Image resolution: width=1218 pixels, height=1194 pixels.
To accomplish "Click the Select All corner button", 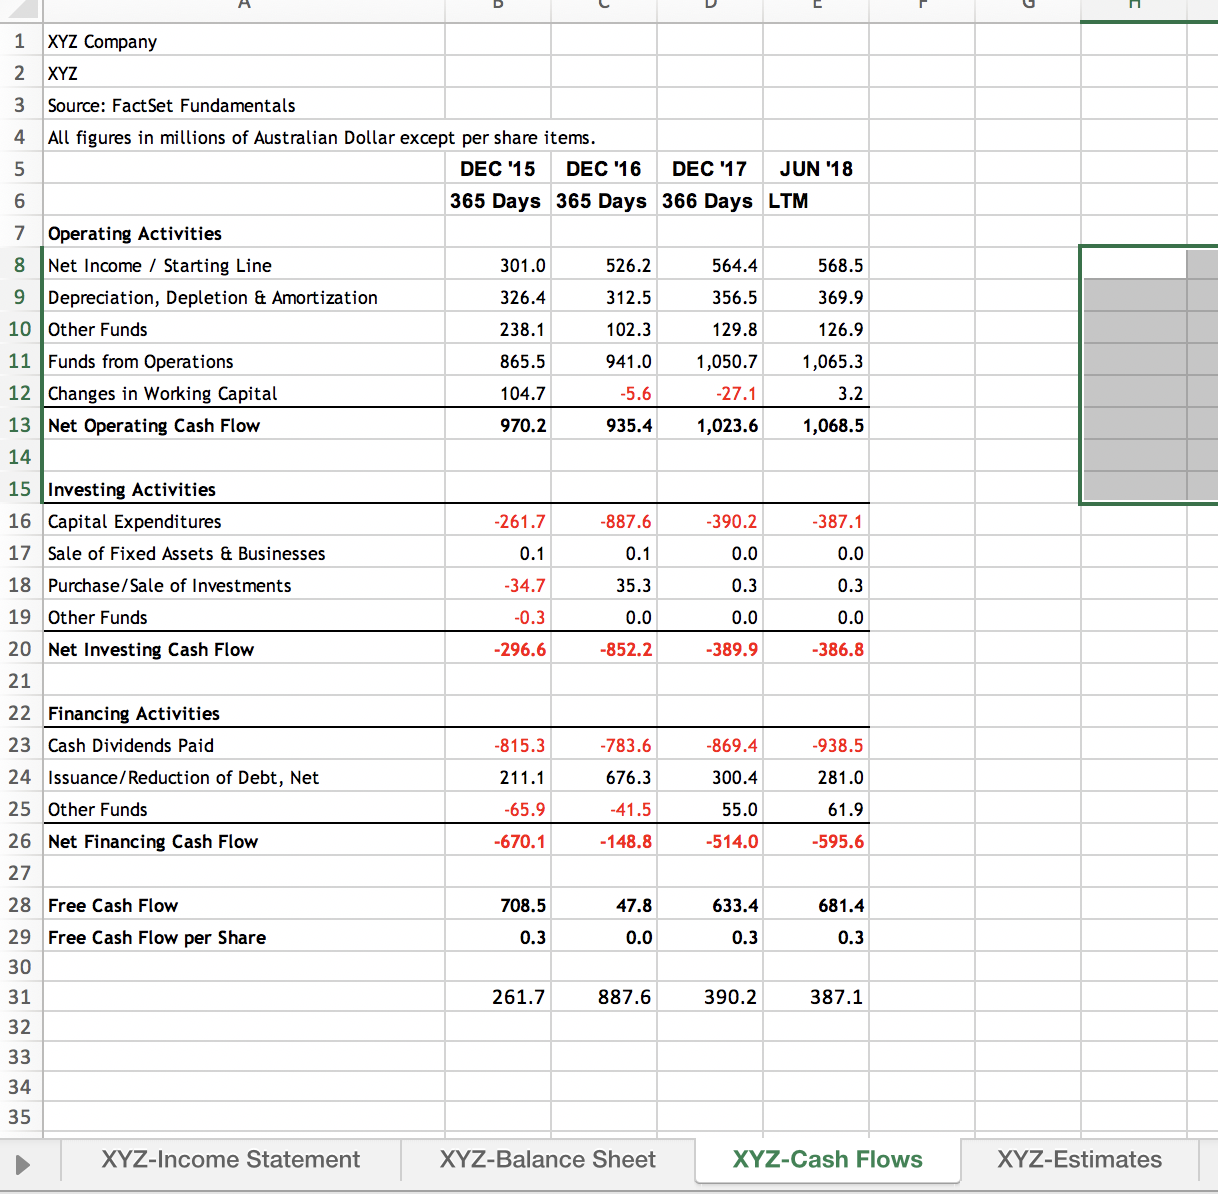I will pyautogui.click(x=20, y=8).
